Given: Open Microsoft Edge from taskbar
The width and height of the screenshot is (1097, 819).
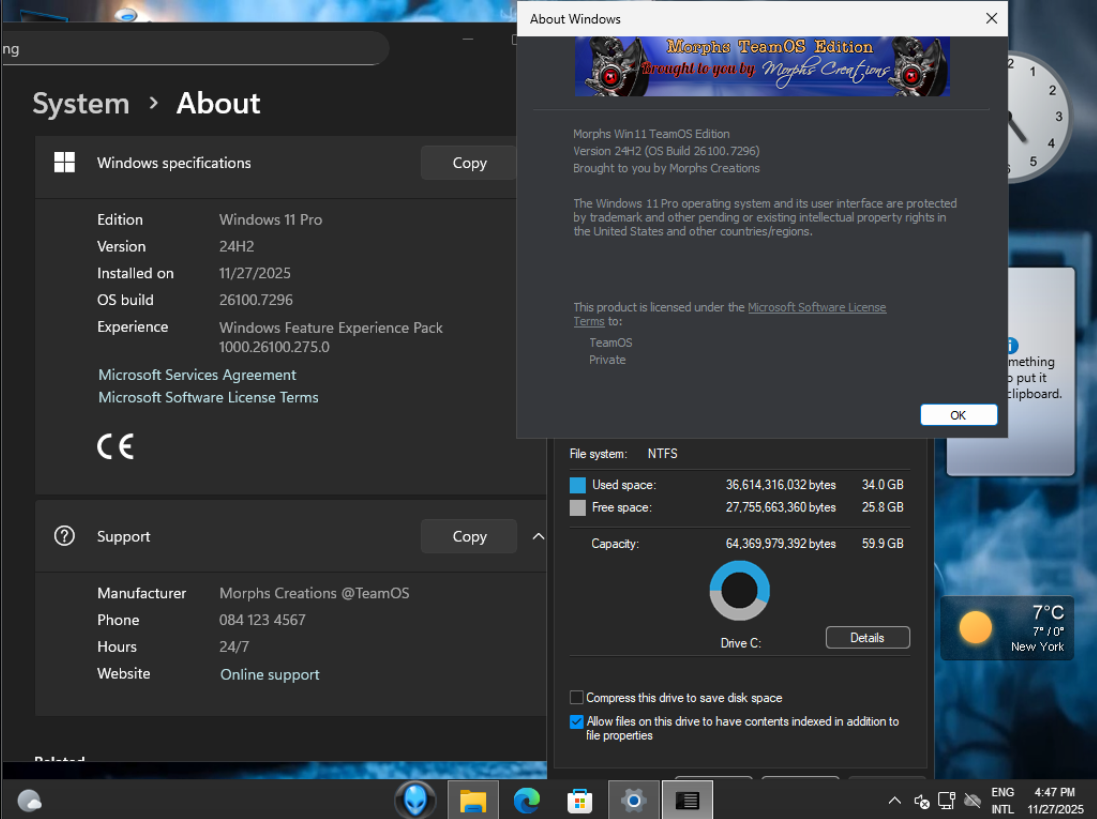Looking at the screenshot, I should [x=526, y=800].
